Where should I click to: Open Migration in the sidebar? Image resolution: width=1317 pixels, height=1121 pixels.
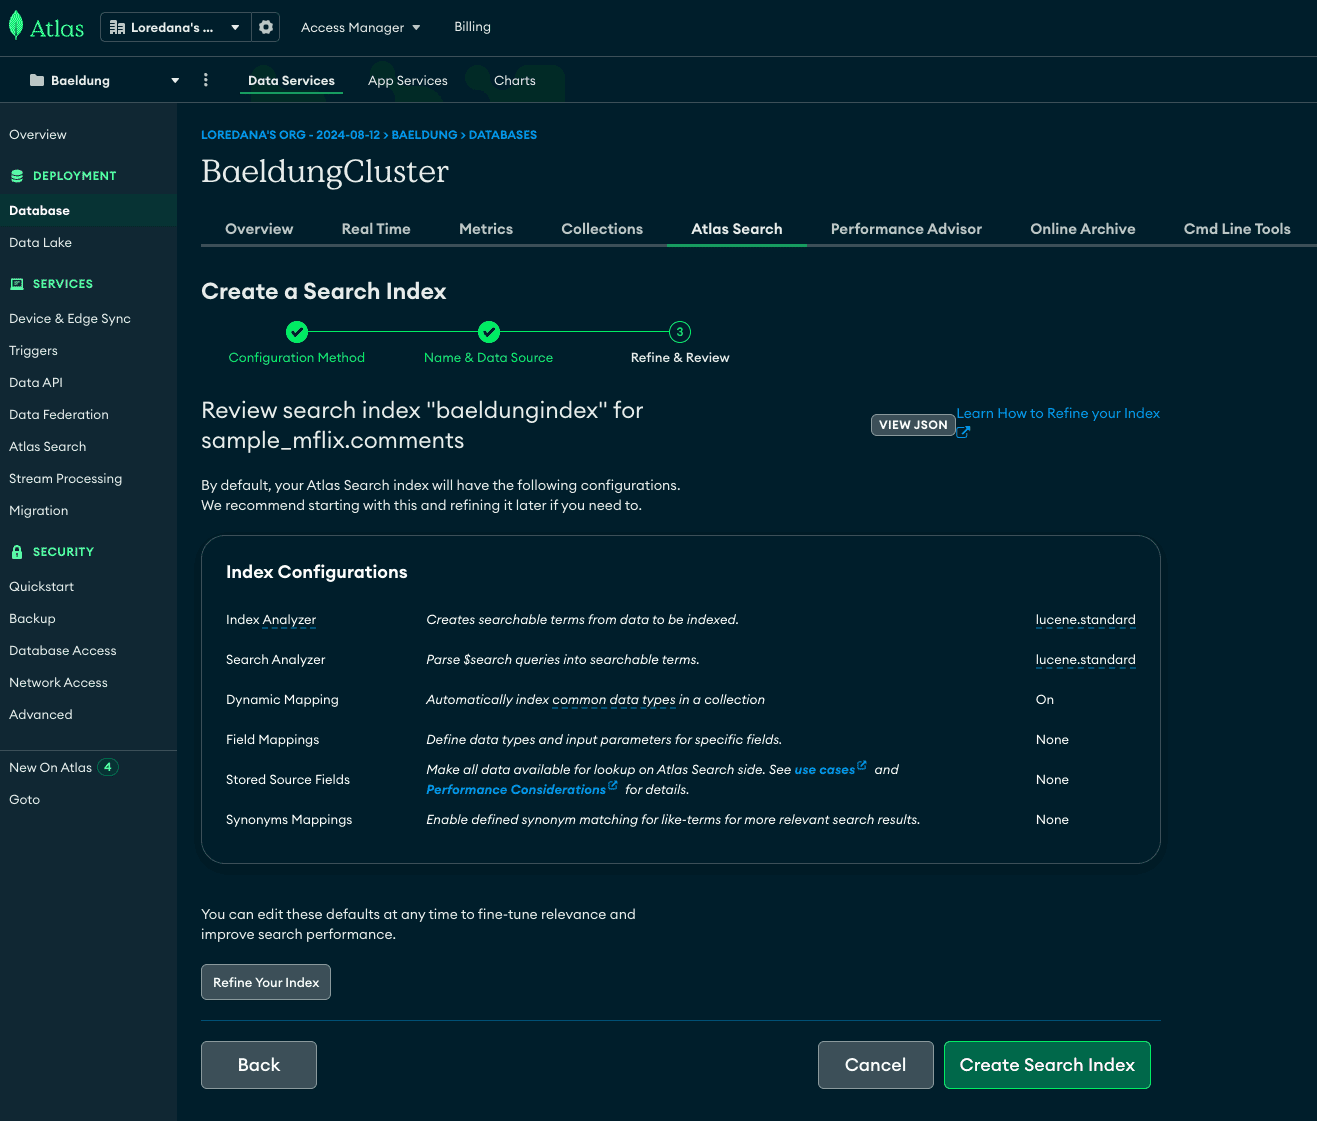[x=39, y=511]
